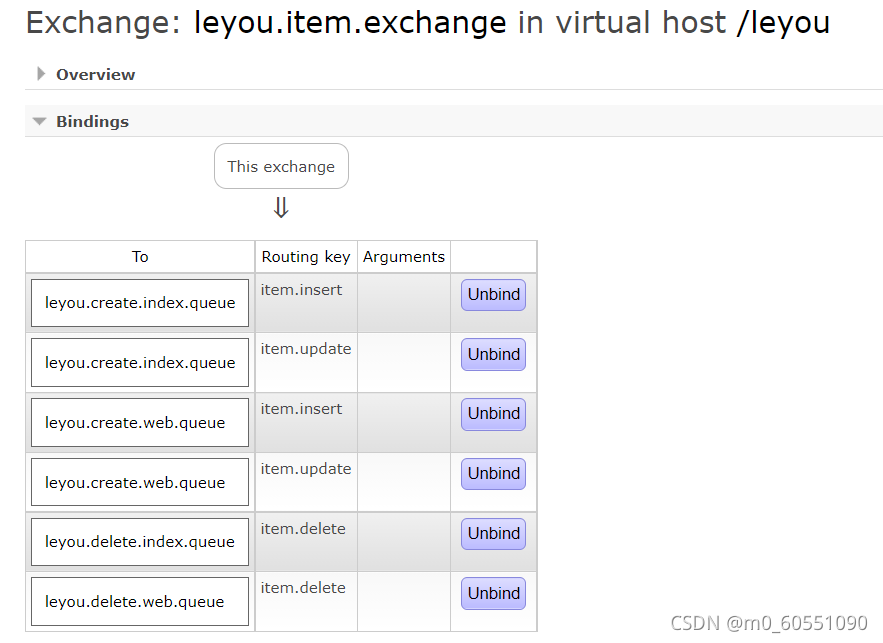
Task: Click the To column header
Action: [140, 257]
